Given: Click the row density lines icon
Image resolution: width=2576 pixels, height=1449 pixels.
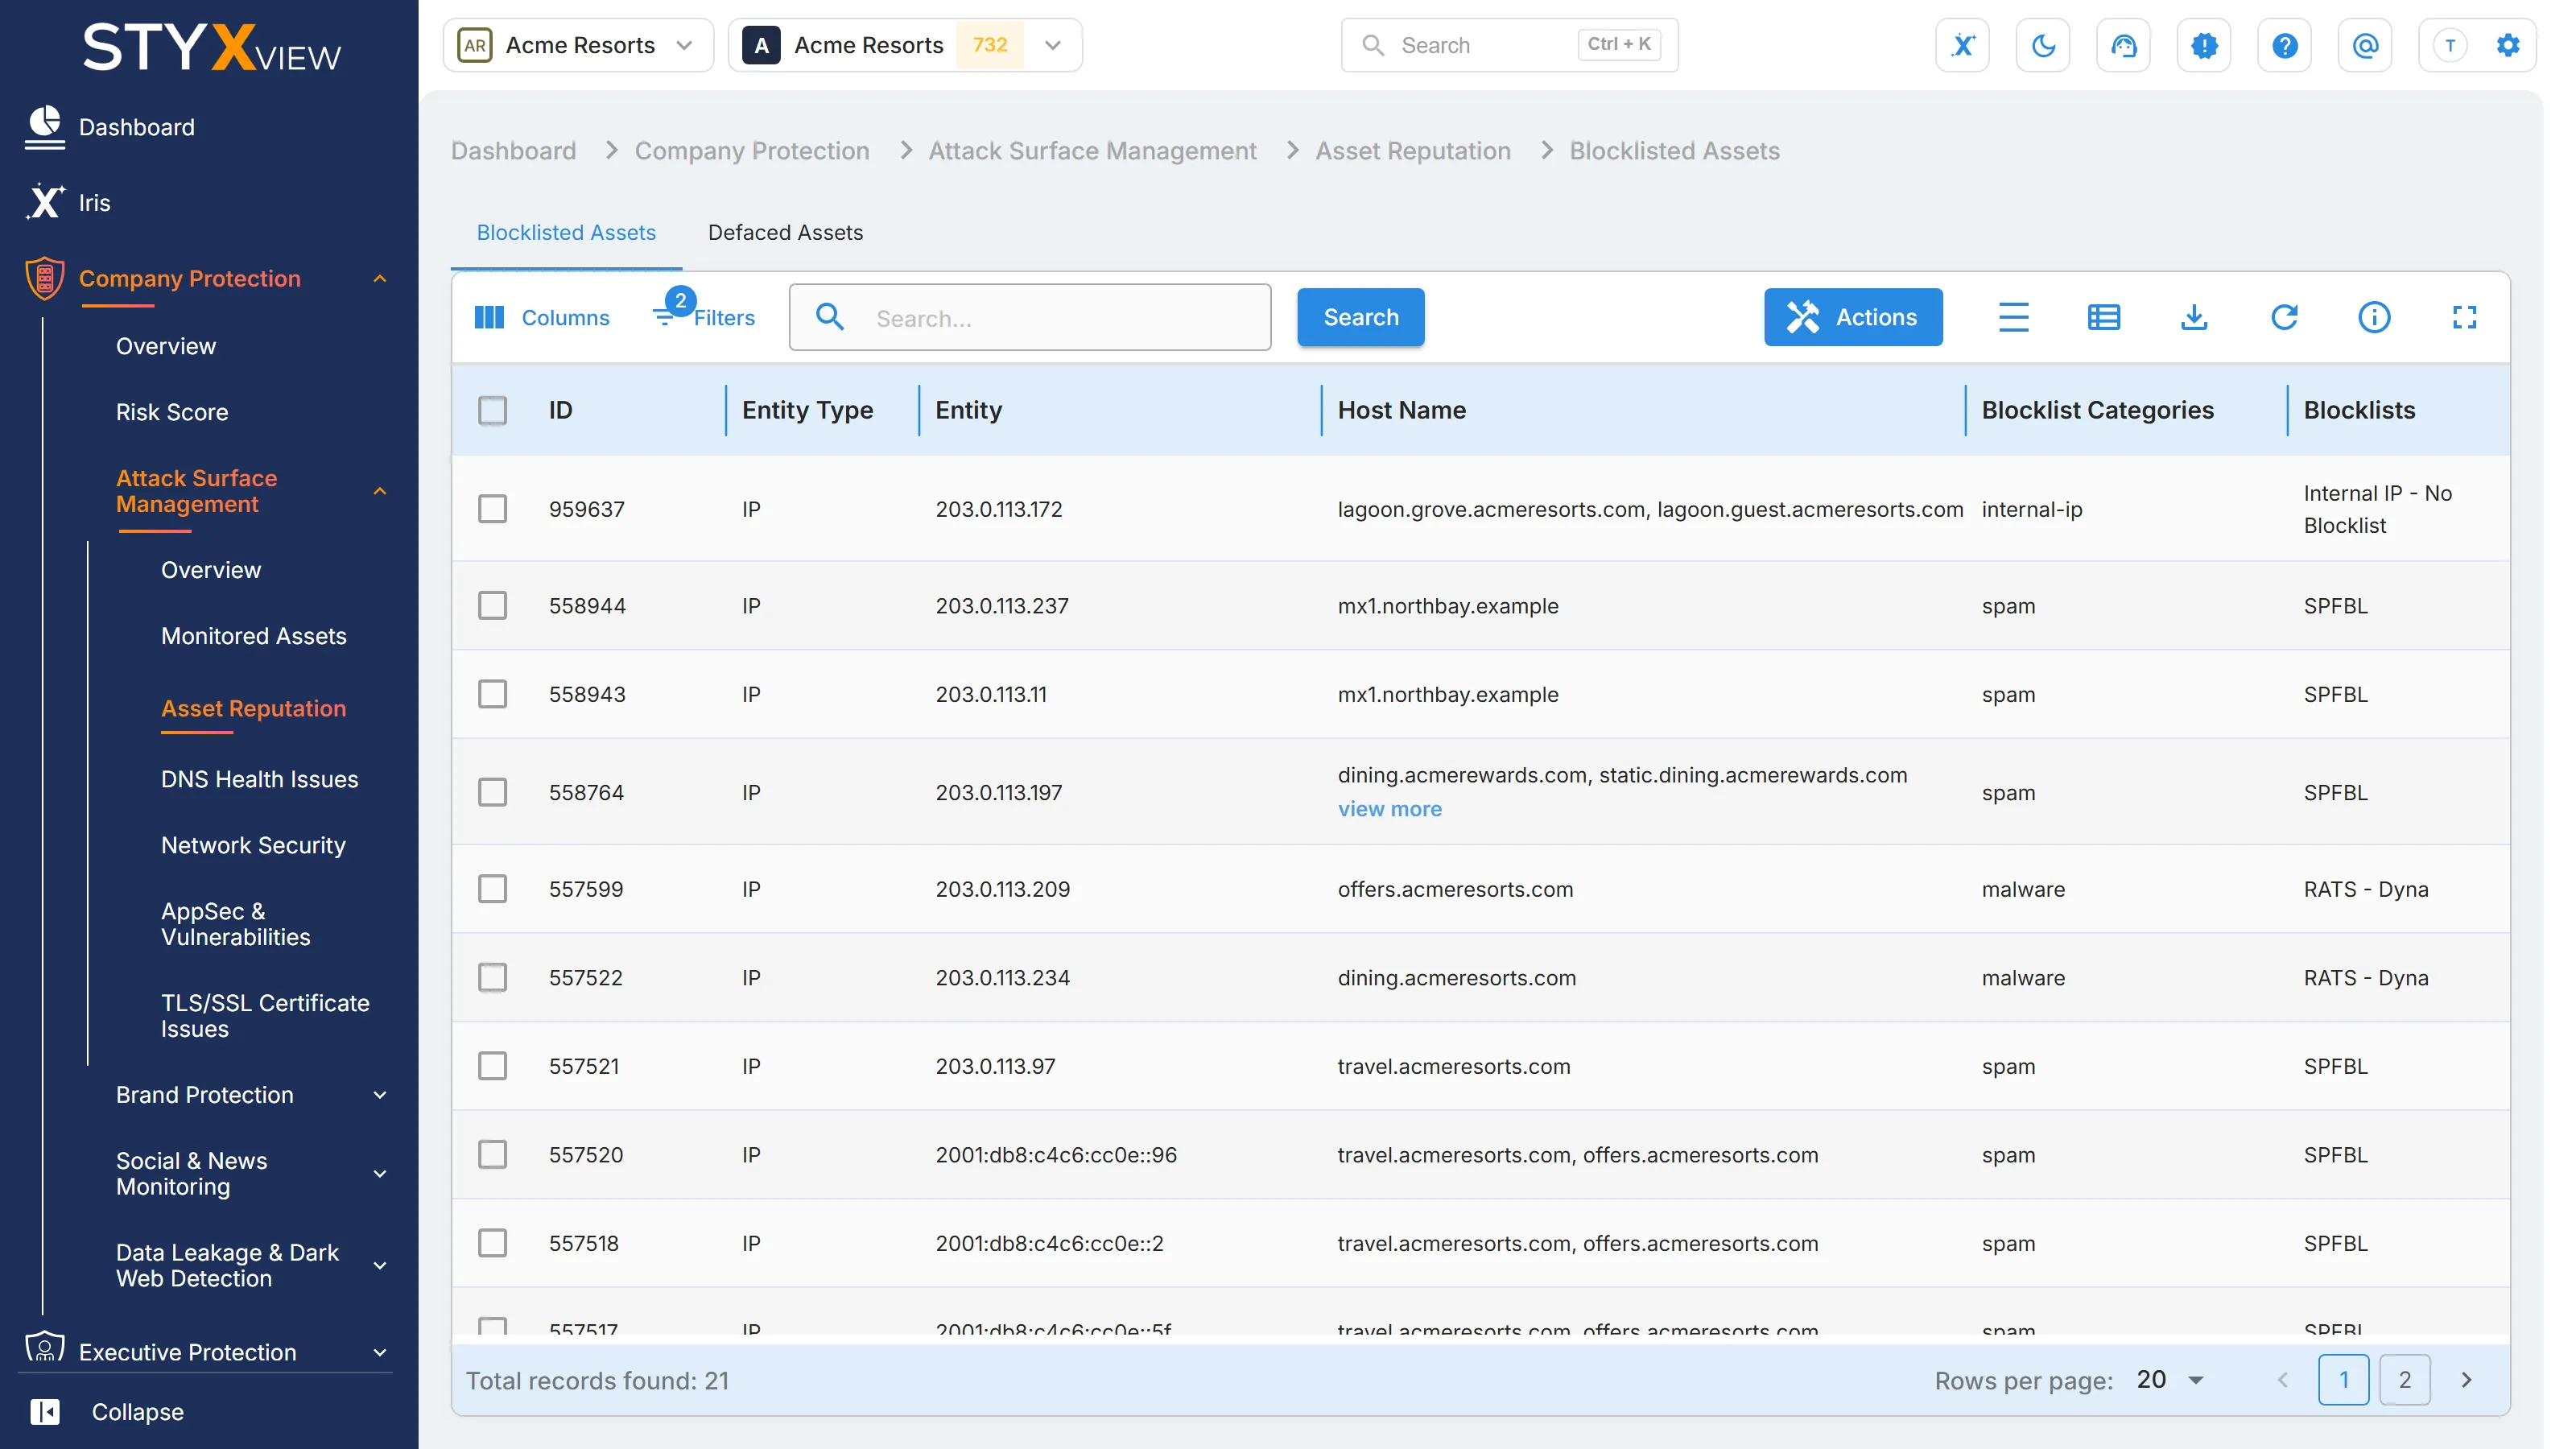Looking at the screenshot, I should (x=2013, y=317).
